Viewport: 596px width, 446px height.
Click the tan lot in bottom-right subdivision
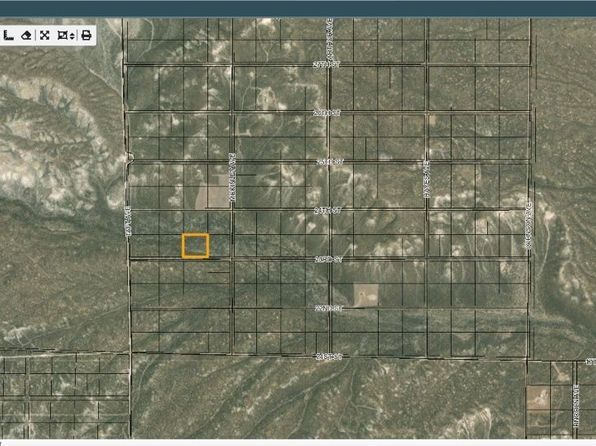tap(538, 398)
